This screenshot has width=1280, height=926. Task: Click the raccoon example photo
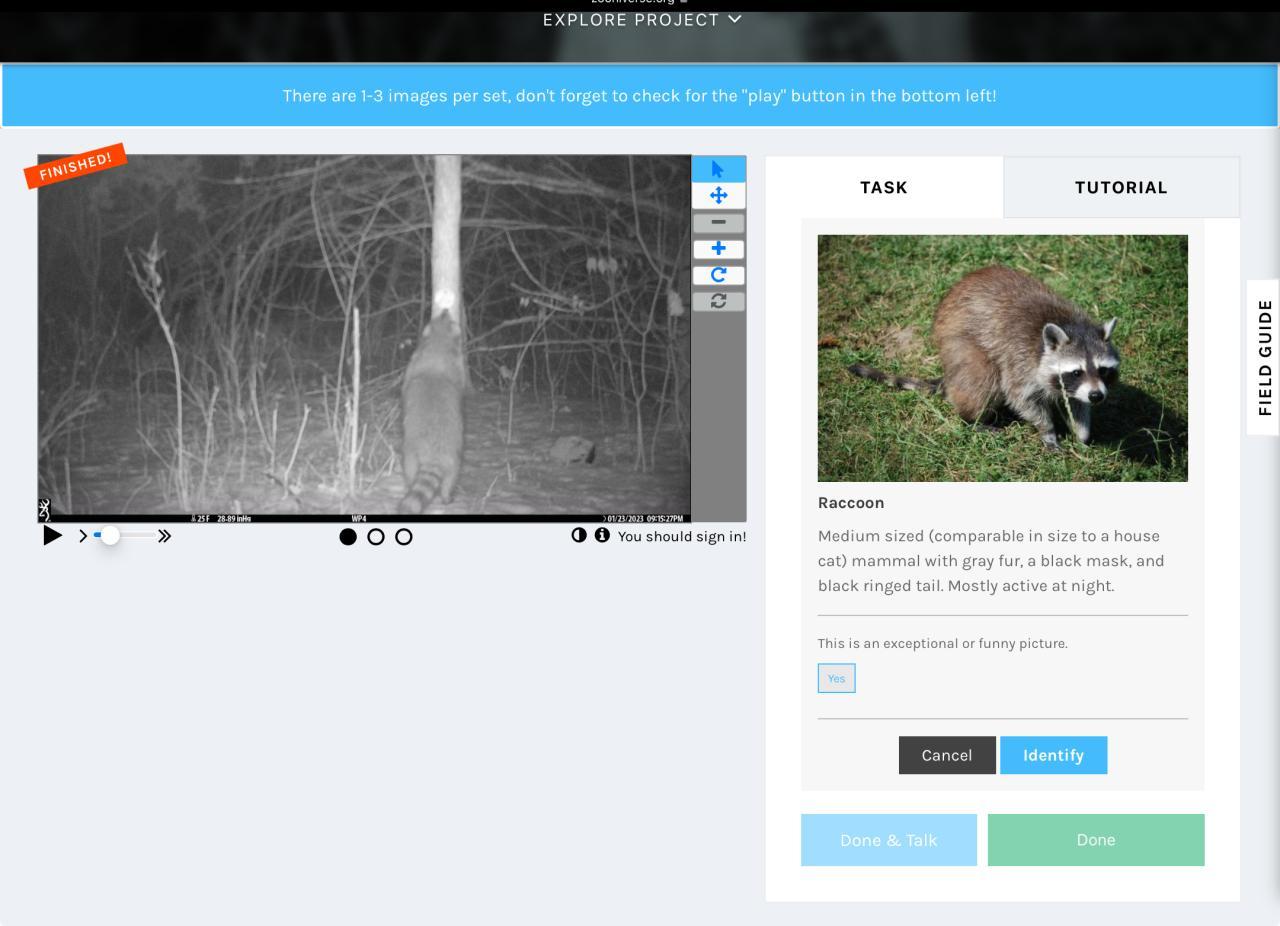point(1003,358)
